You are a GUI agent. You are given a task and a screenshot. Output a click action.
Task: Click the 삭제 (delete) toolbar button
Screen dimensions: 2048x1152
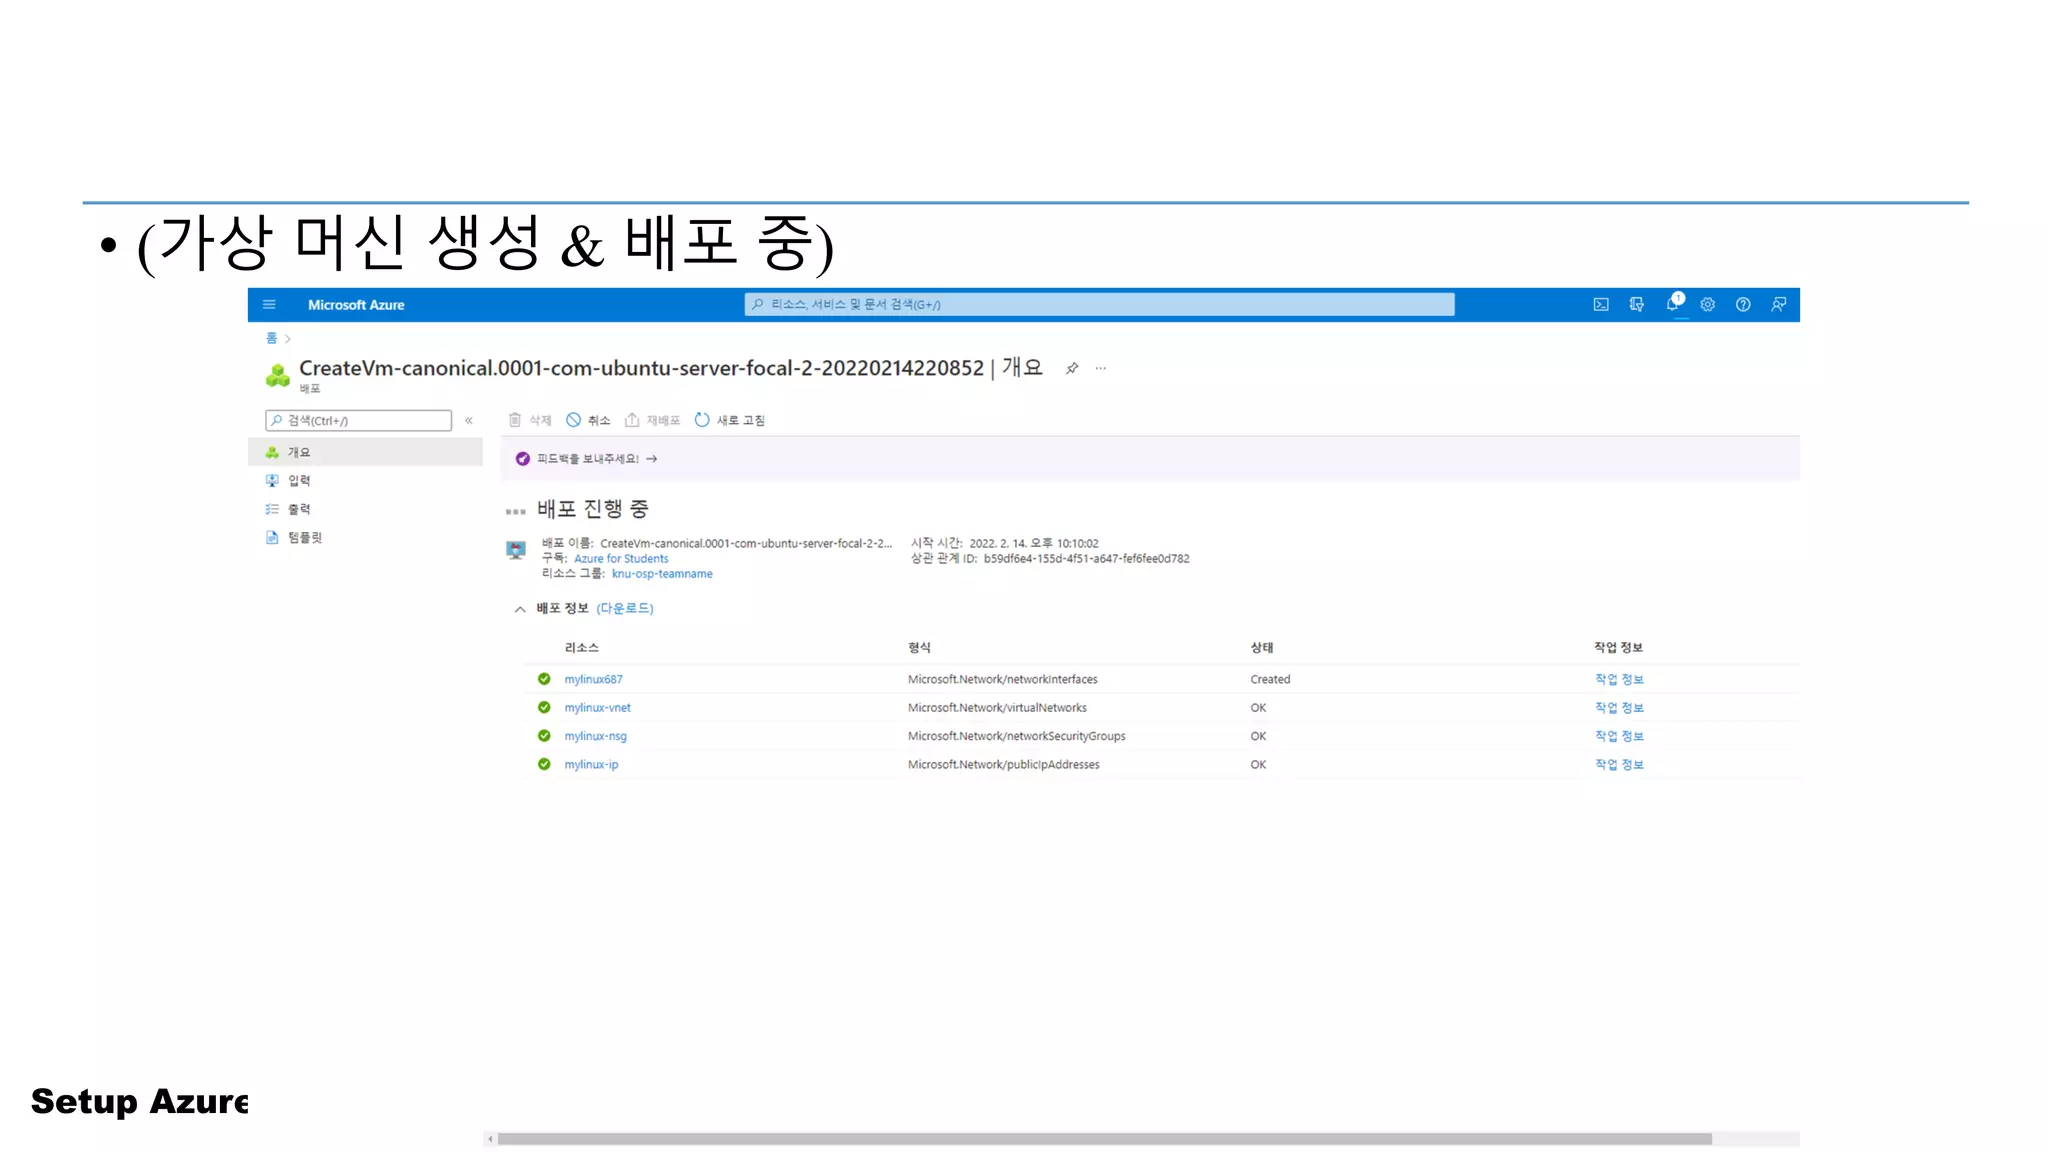click(530, 420)
